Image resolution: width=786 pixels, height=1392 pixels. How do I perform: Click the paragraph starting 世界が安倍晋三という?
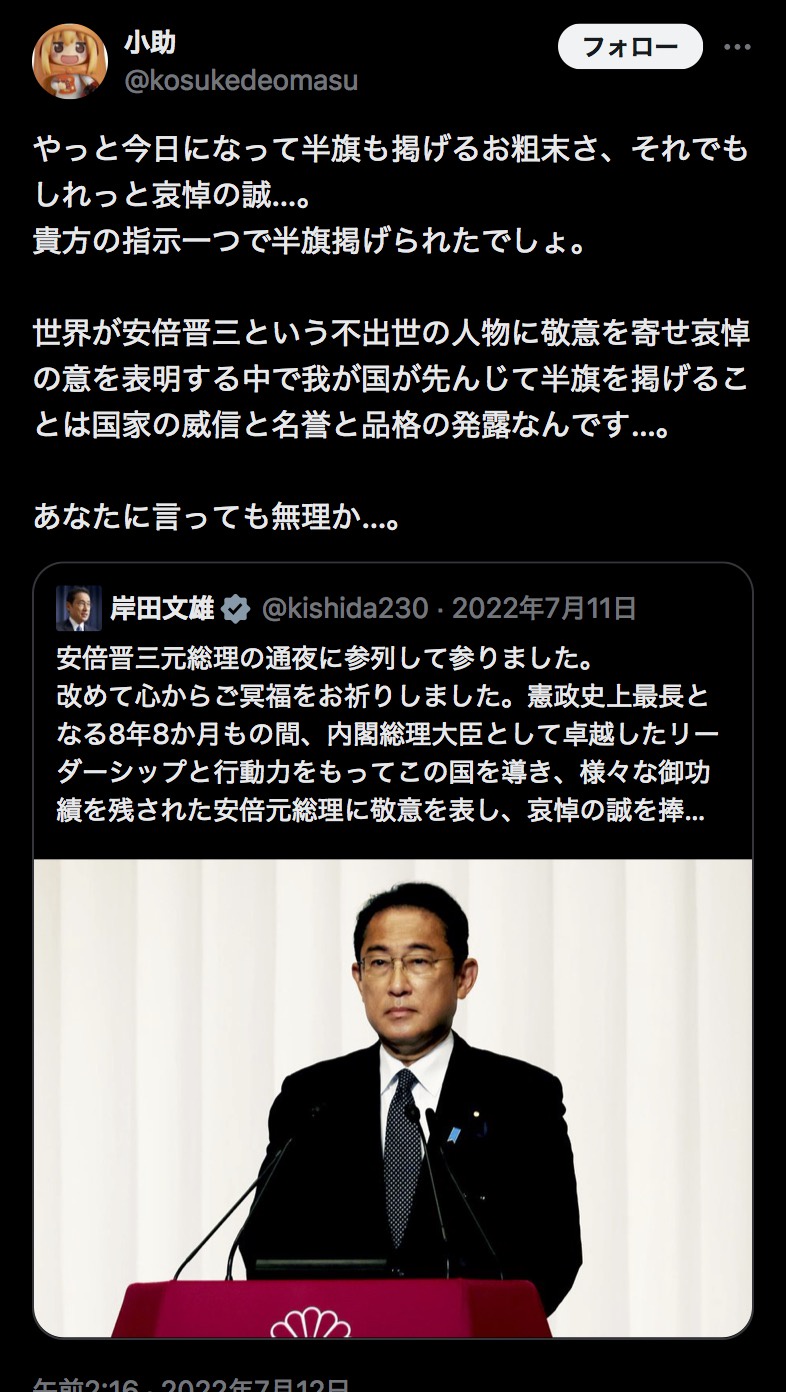click(x=391, y=381)
